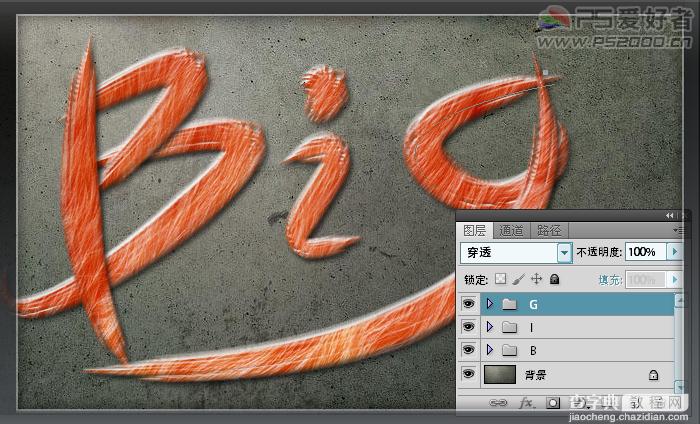700x424 pixels.
Task: Select the G group folder icon
Action: 509,304
